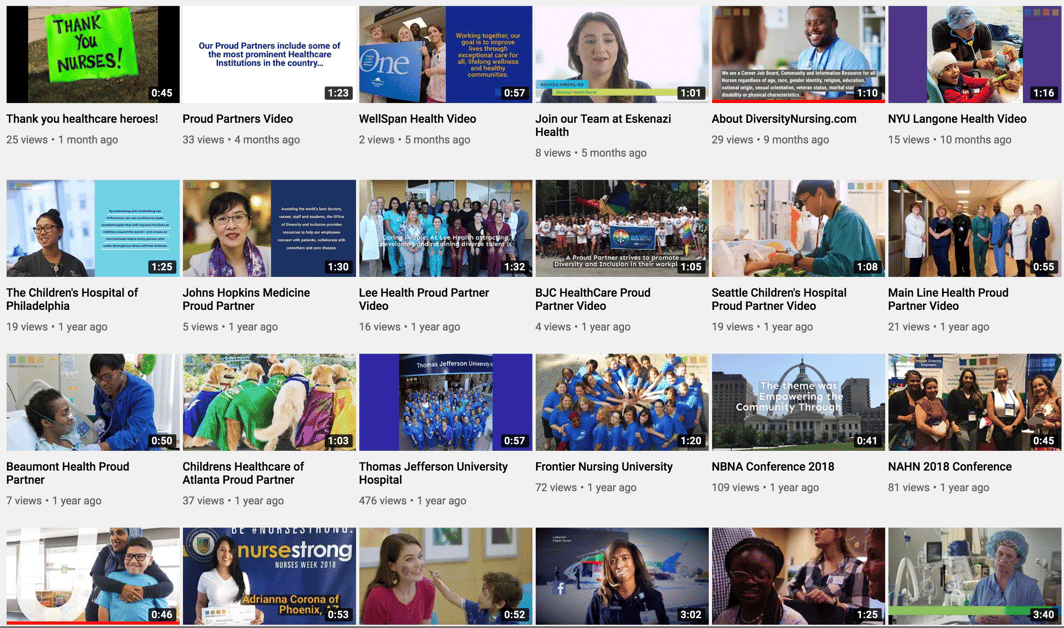The width and height of the screenshot is (1064, 628).
Task: Open 'Main Line Health Proud Partner Video' title
Action: [948, 299]
